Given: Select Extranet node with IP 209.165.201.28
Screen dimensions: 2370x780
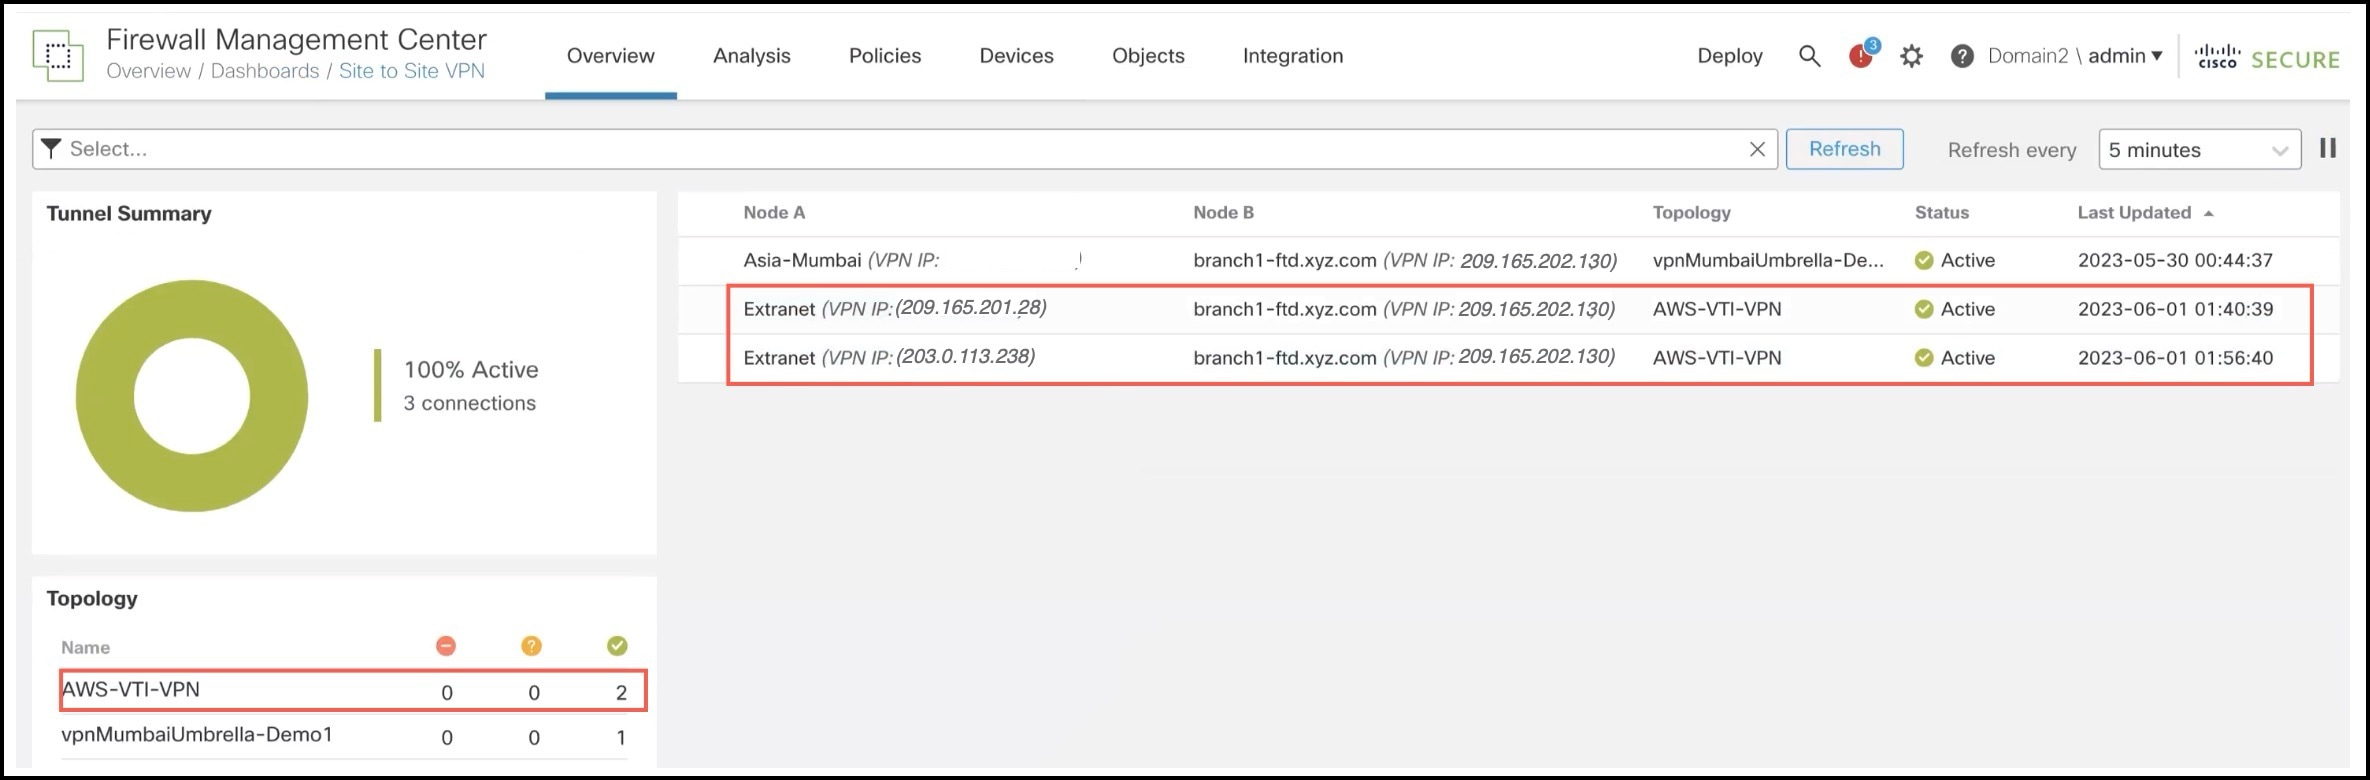Looking at the screenshot, I should (x=895, y=309).
